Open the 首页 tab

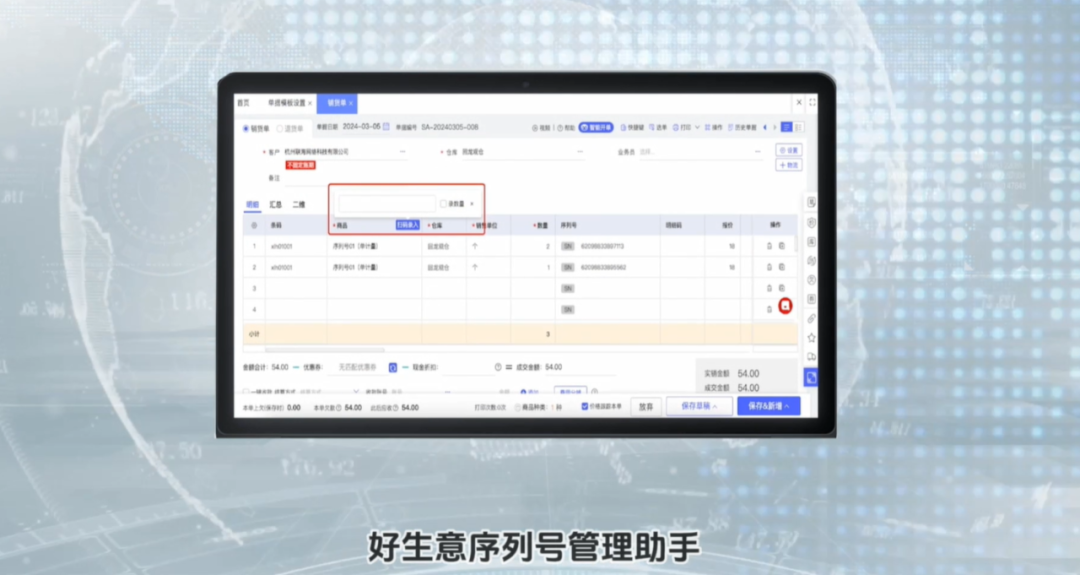point(243,103)
